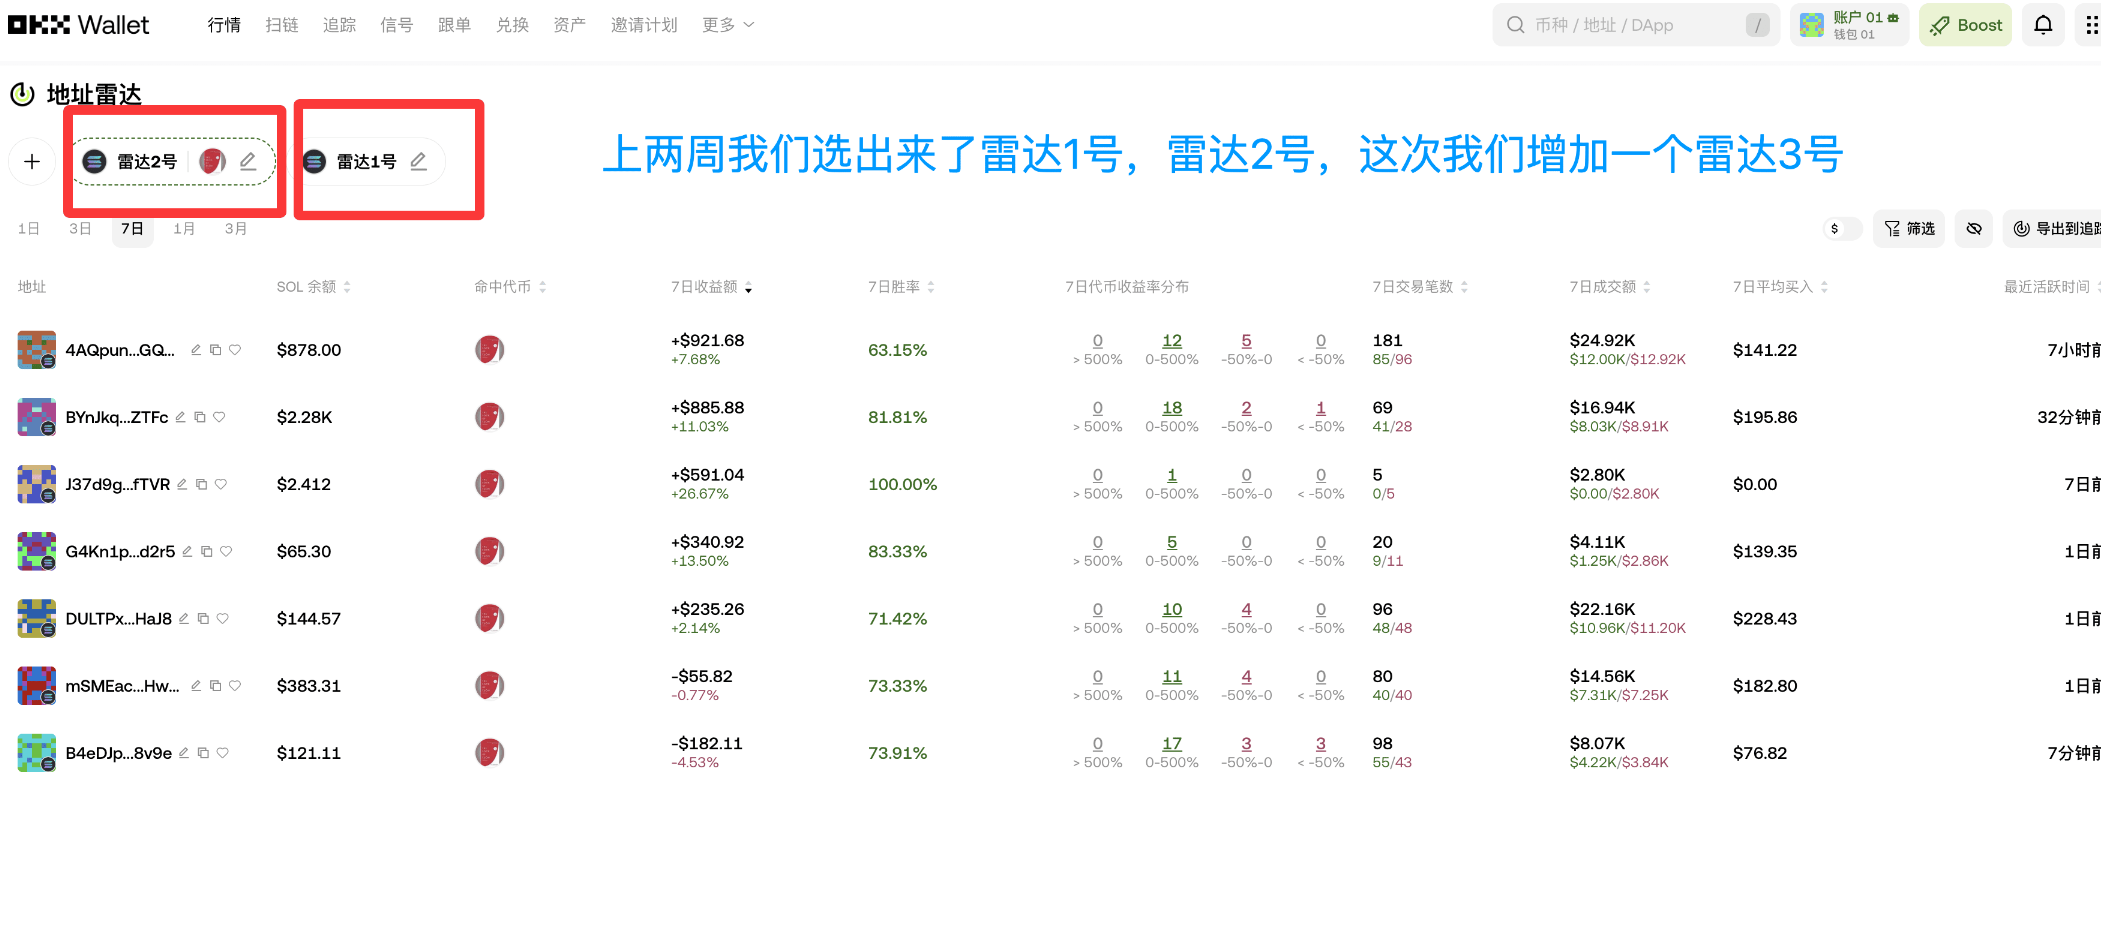The image size is (2101, 938).
Task: Open the notifications bell
Action: click(2043, 25)
